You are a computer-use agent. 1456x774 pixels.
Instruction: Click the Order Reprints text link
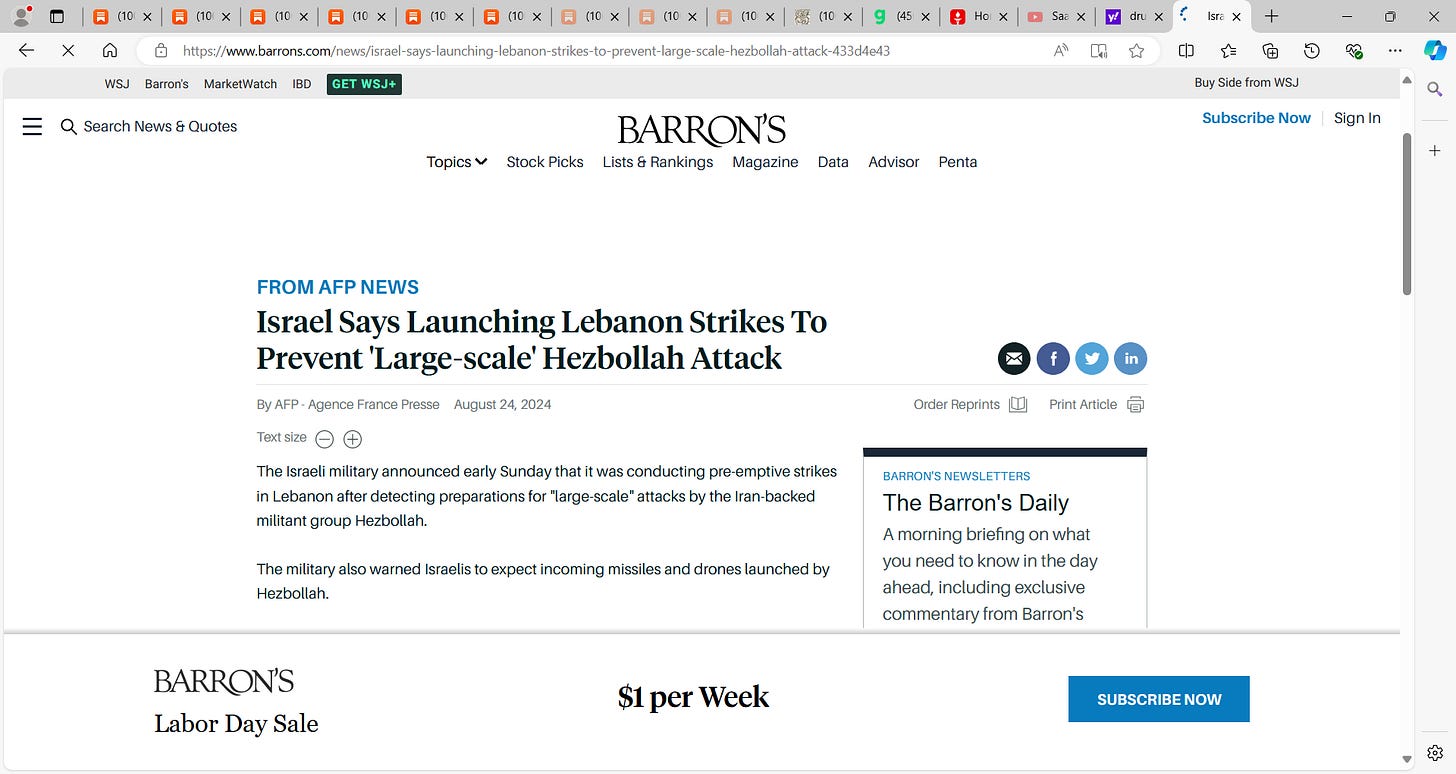pos(957,405)
